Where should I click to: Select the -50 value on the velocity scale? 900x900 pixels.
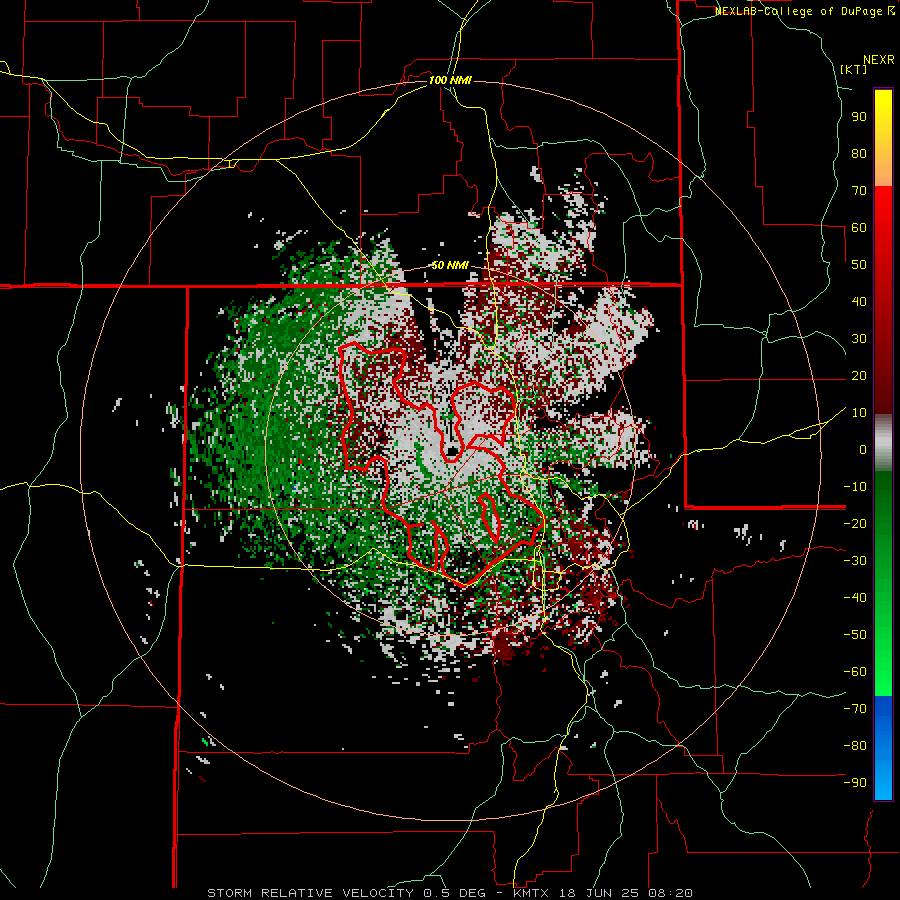coord(855,635)
